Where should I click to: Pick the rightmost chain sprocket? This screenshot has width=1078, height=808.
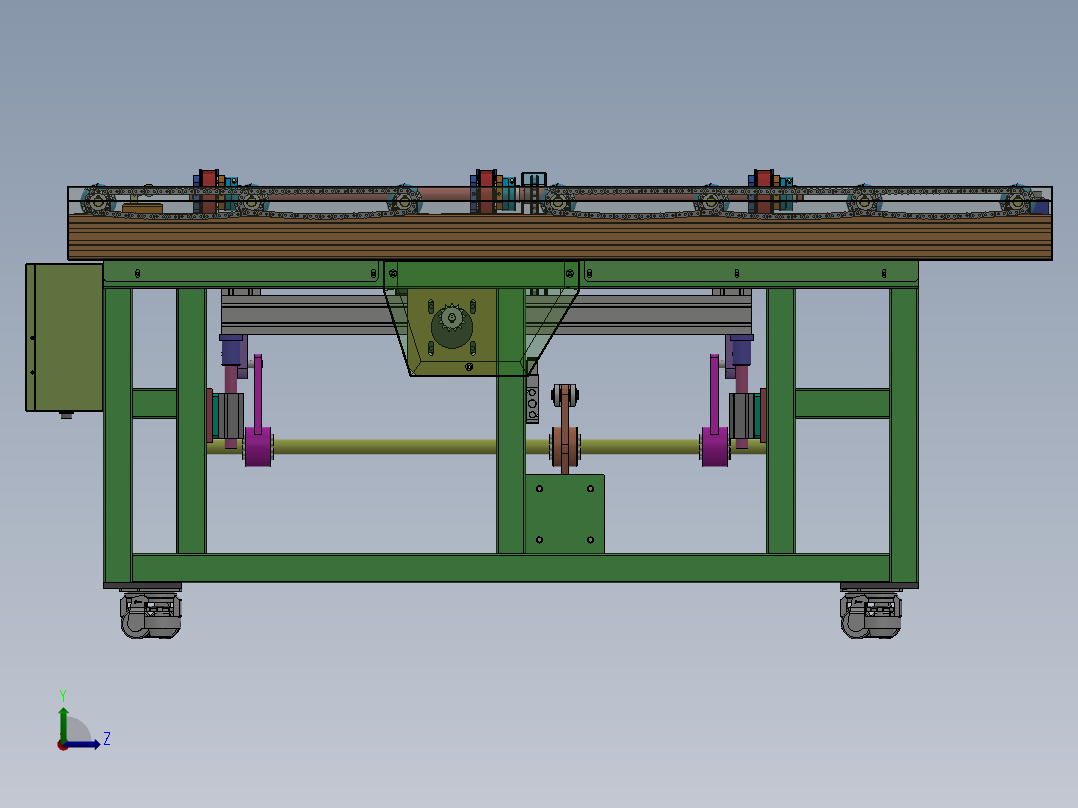pyautogui.click(x=1018, y=201)
